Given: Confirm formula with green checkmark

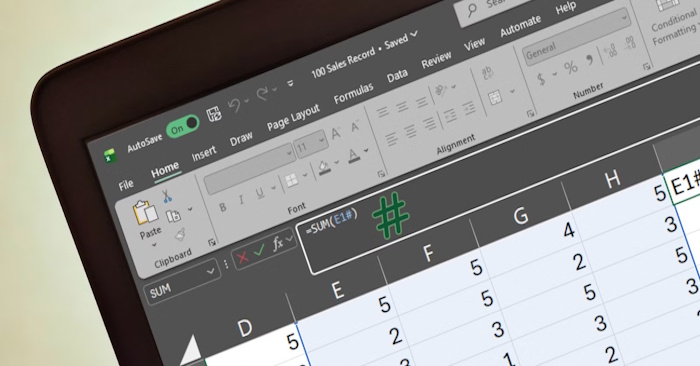Looking at the screenshot, I should tap(259, 251).
